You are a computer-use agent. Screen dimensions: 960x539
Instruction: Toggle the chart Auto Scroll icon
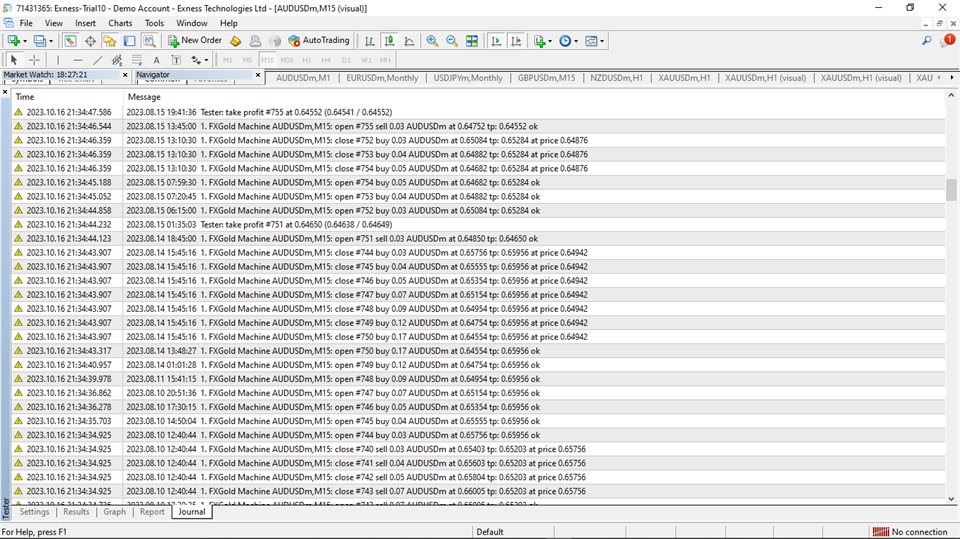pos(496,41)
